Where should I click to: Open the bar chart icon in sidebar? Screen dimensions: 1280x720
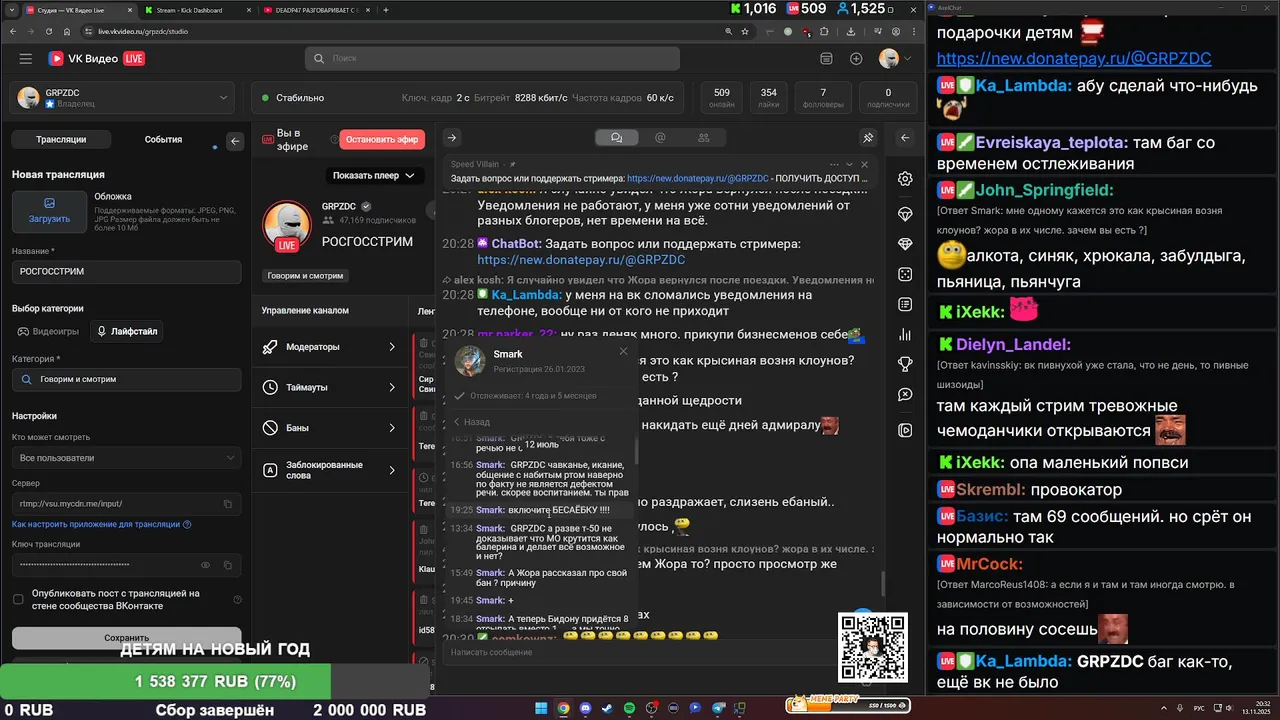point(905,334)
